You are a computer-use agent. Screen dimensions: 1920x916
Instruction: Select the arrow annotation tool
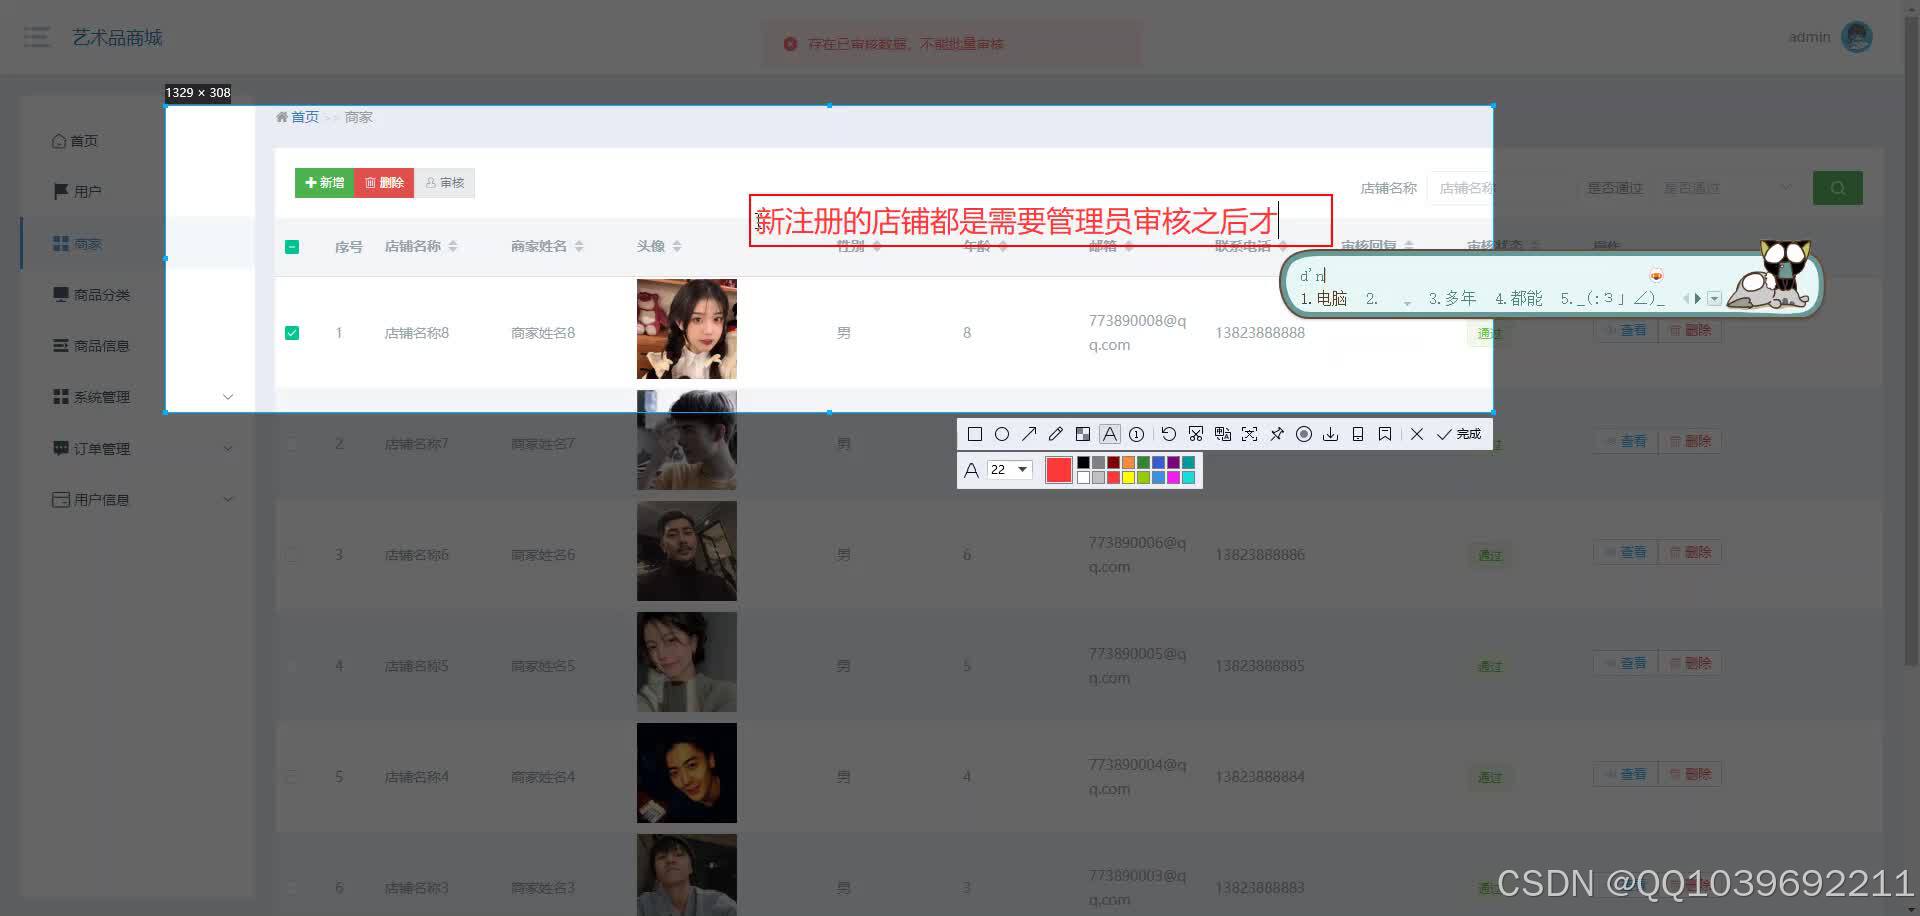1029,434
